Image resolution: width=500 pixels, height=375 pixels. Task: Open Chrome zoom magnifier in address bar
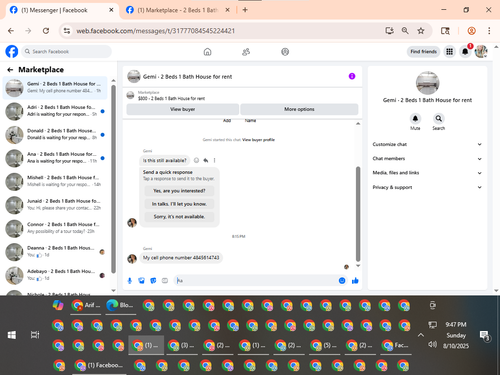click(405, 31)
